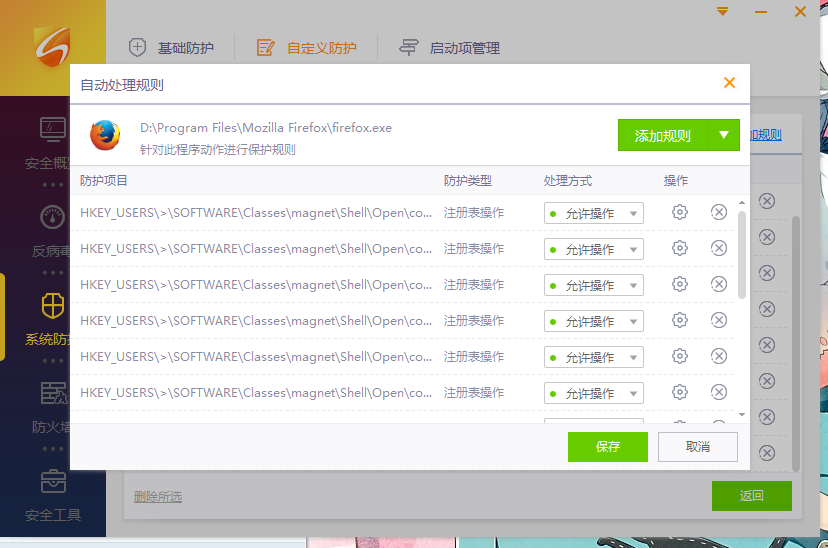Save the rules with 保存
Image resolution: width=828 pixels, height=548 pixels.
[608, 447]
